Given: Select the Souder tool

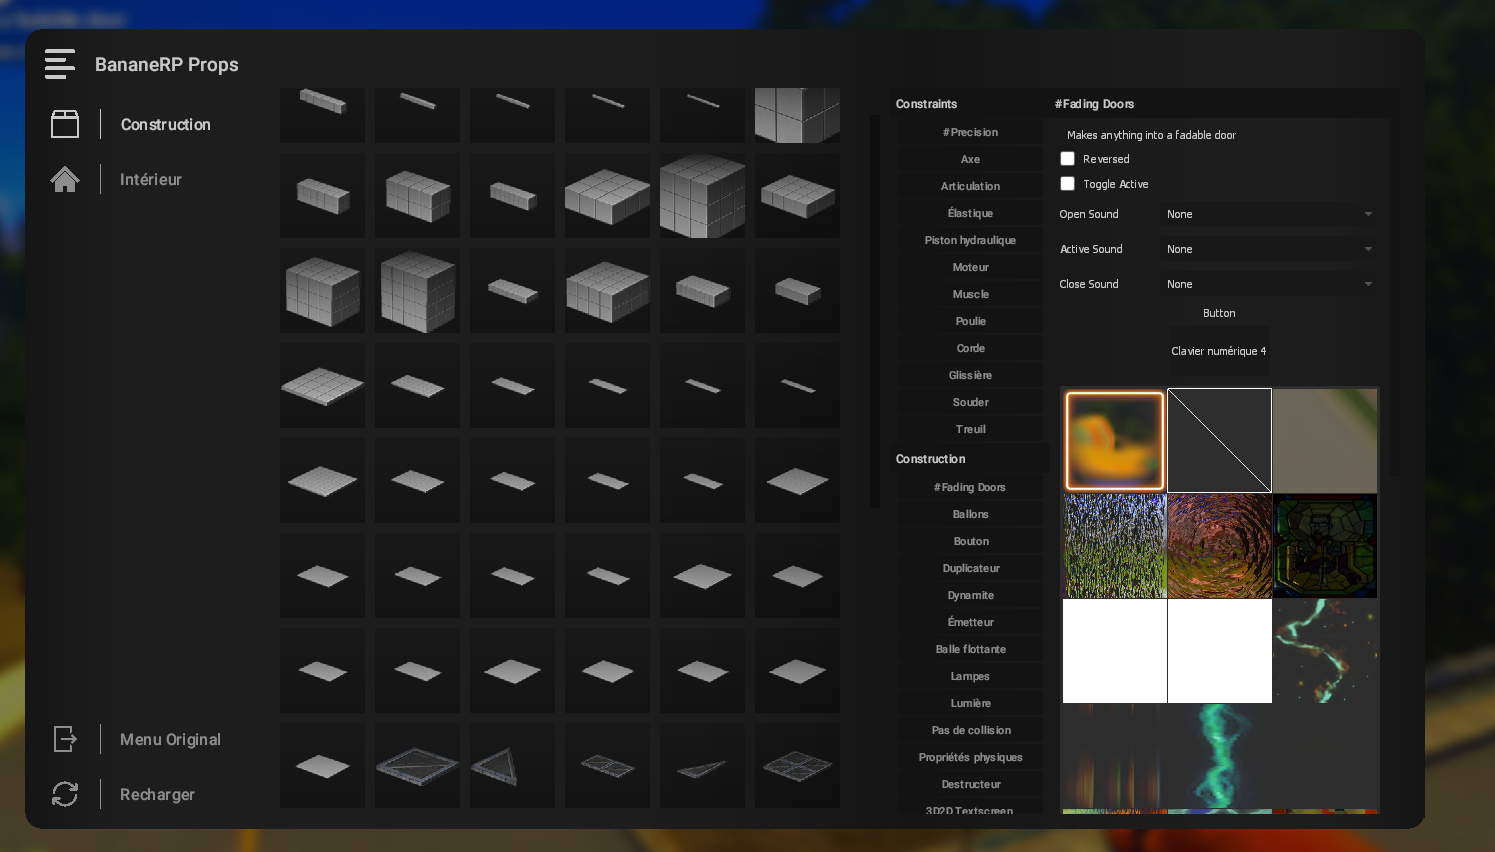Looking at the screenshot, I should [970, 402].
